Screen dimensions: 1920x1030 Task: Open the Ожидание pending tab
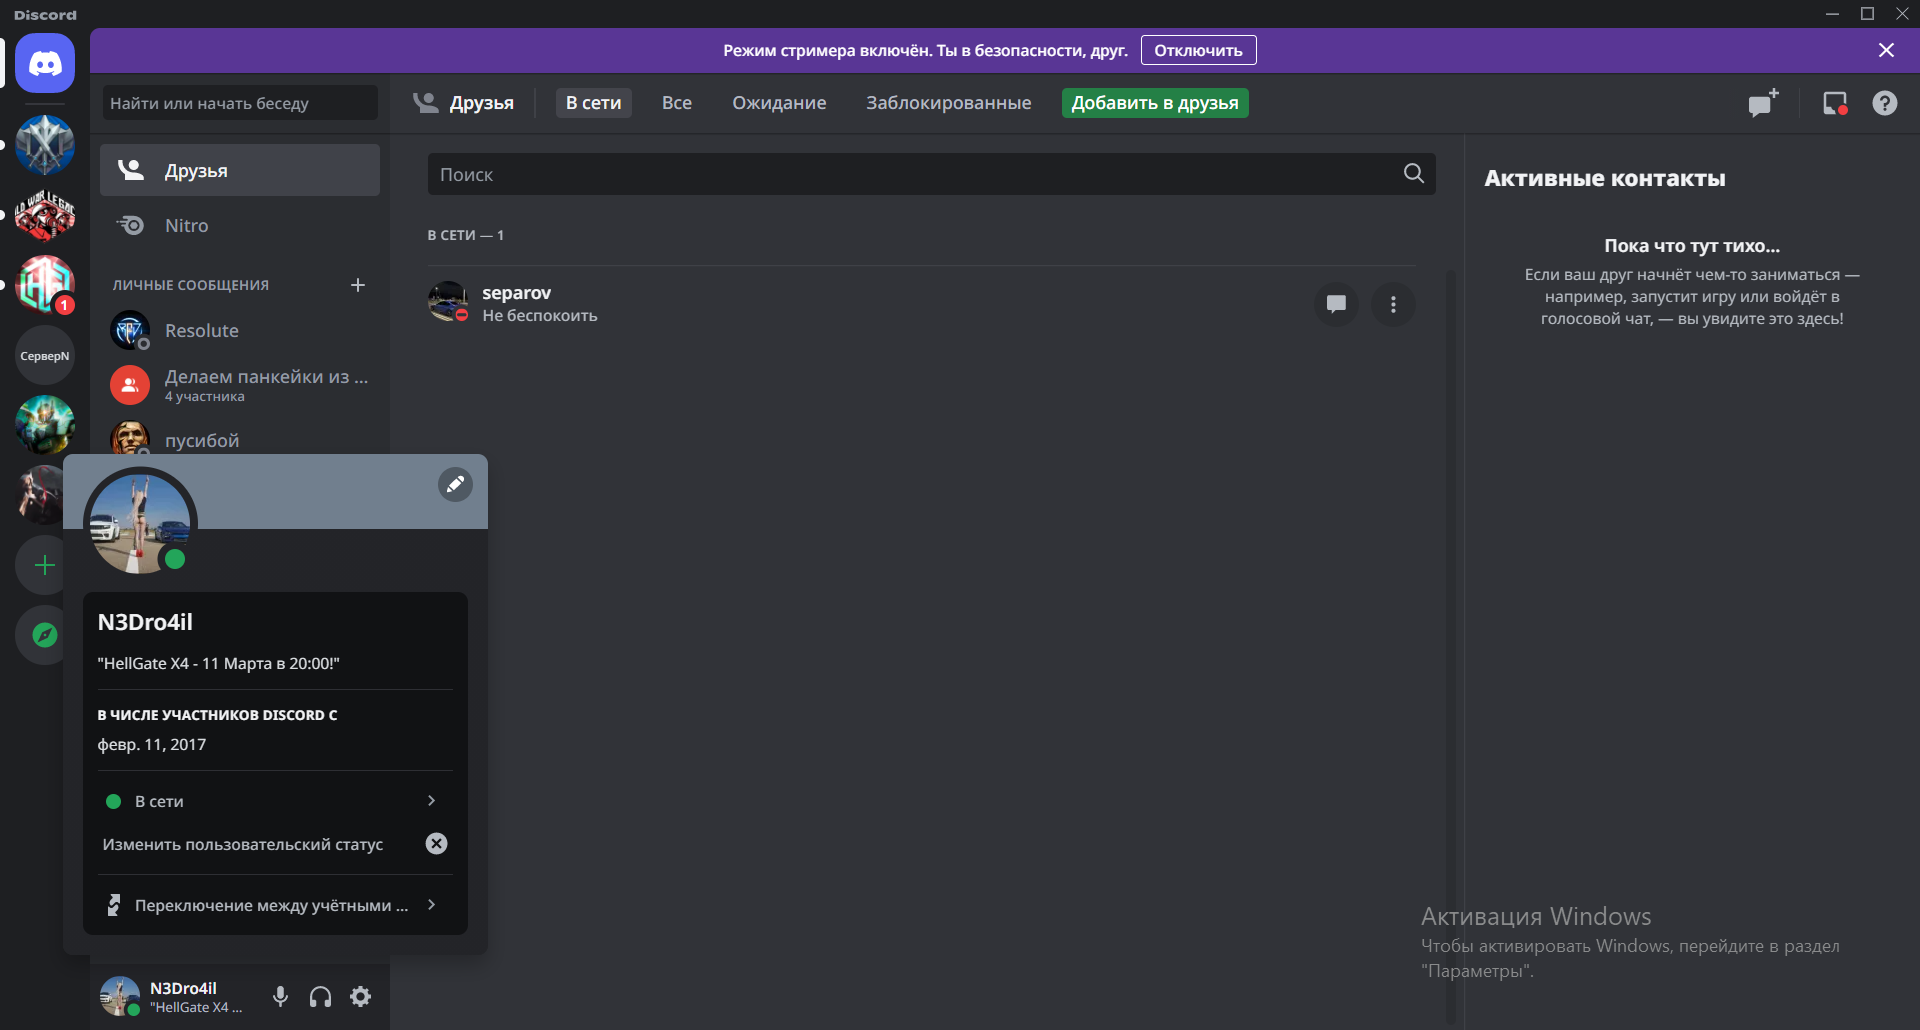[779, 103]
